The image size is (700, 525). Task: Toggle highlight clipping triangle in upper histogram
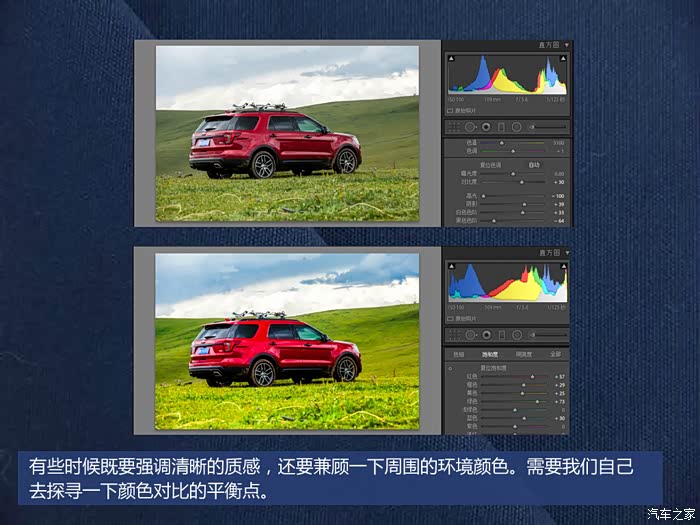[x=563, y=58]
